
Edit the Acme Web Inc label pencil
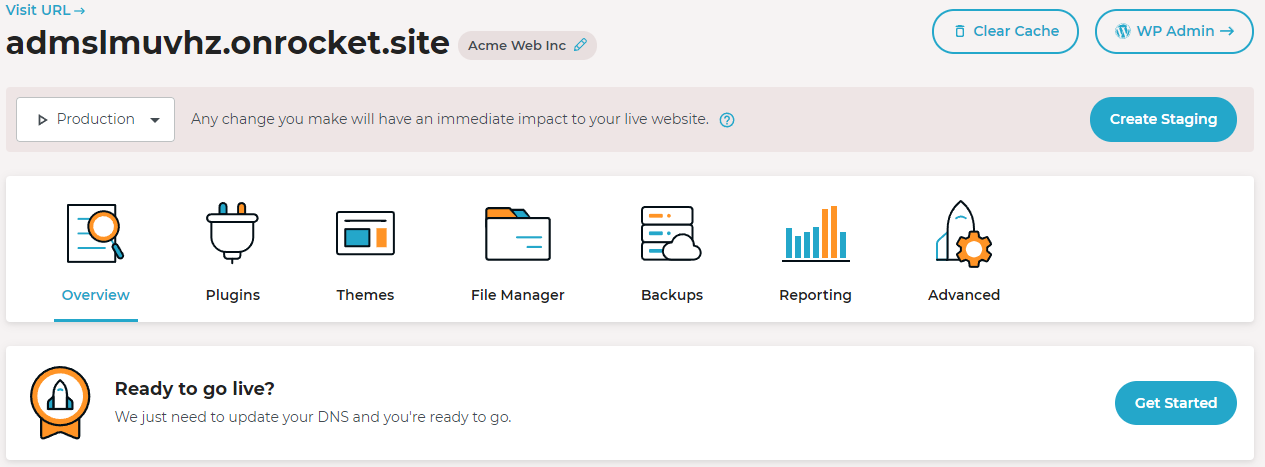[x=580, y=46]
